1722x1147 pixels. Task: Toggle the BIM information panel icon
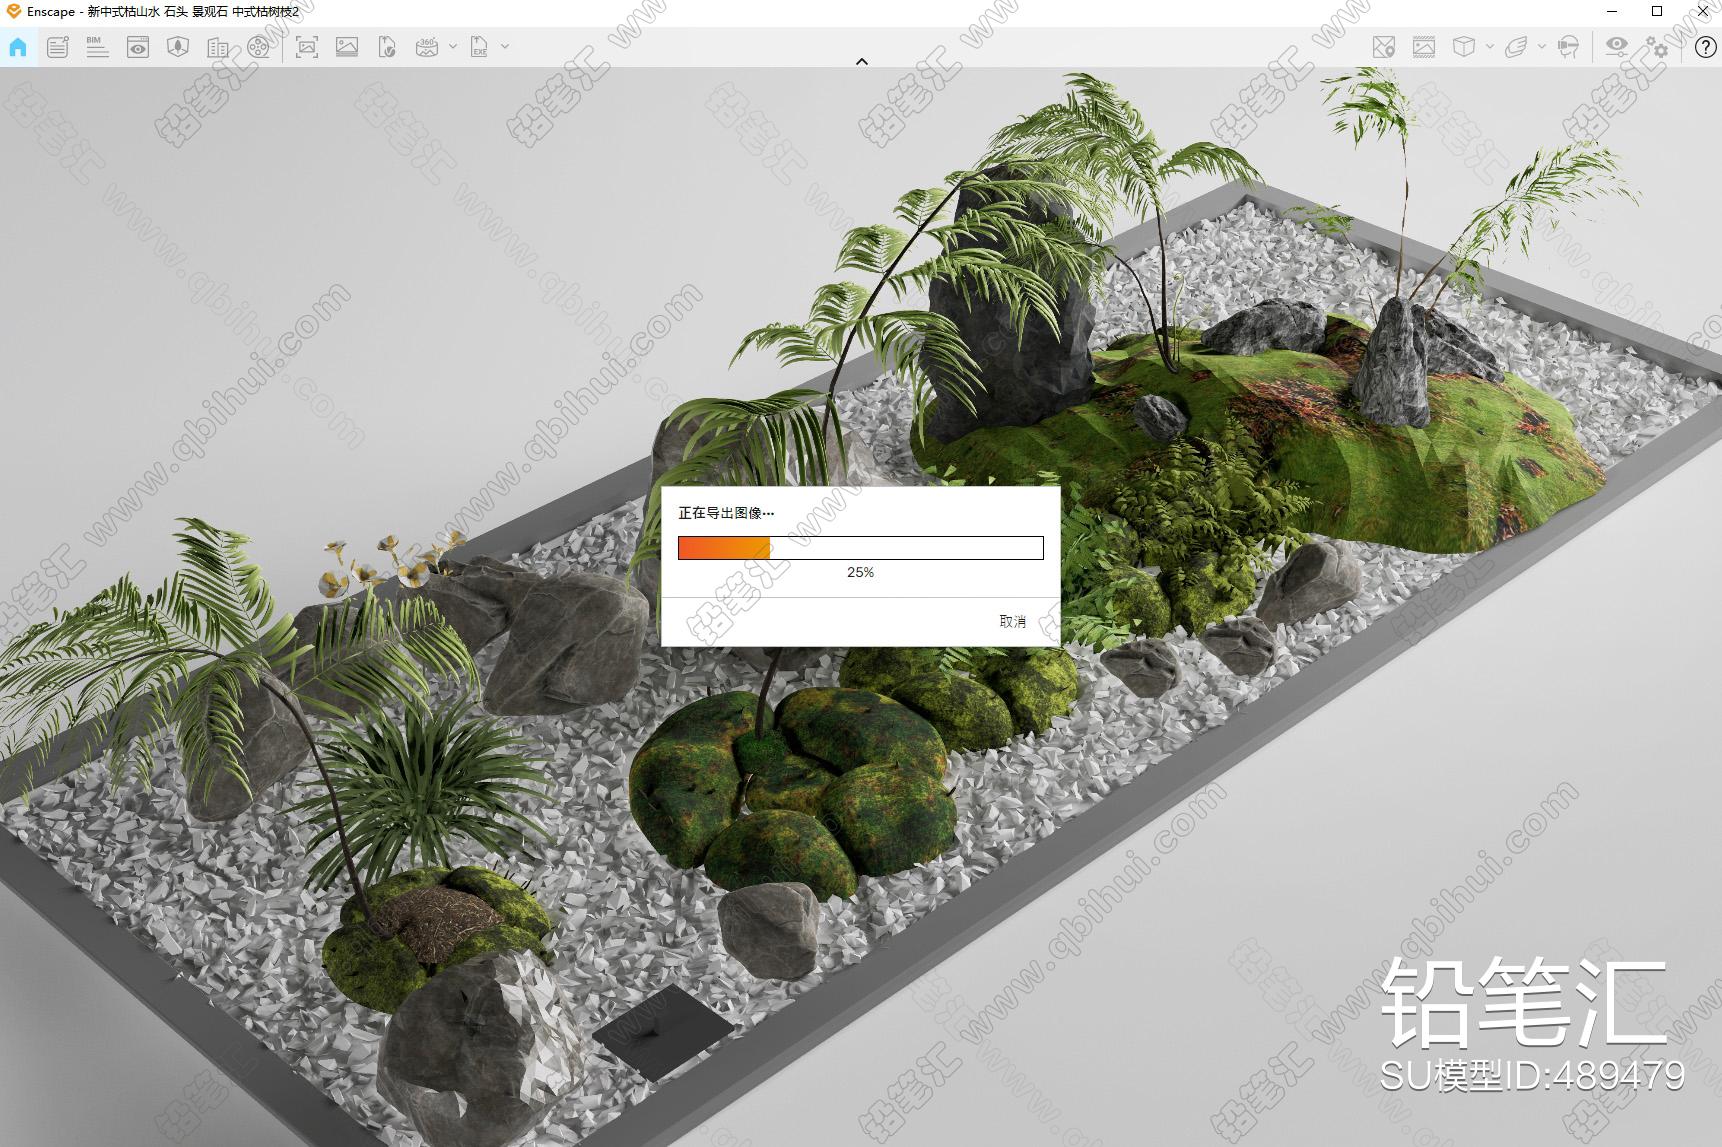97,47
